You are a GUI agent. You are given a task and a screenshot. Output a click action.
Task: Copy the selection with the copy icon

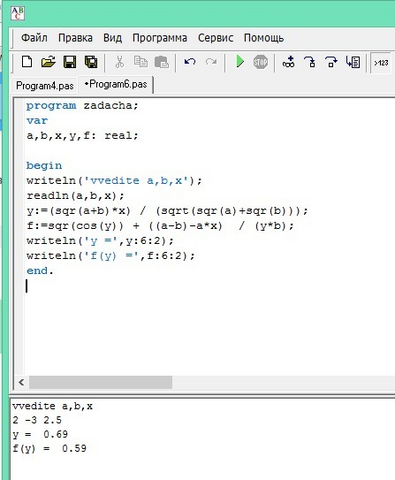pyautogui.click(x=141, y=62)
